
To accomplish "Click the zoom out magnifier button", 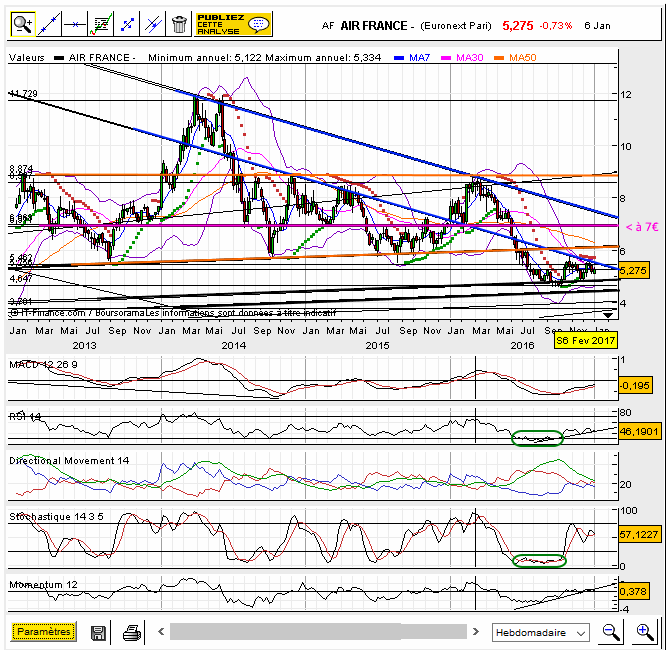I will coord(612,632).
